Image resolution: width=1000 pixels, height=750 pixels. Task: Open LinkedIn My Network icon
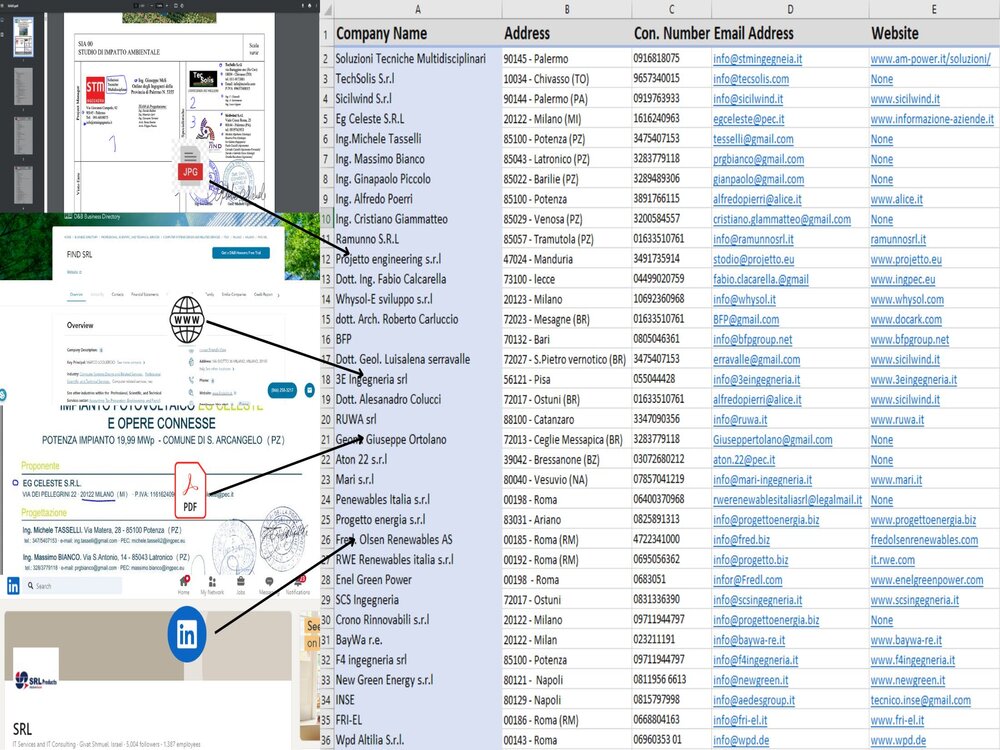(x=212, y=582)
